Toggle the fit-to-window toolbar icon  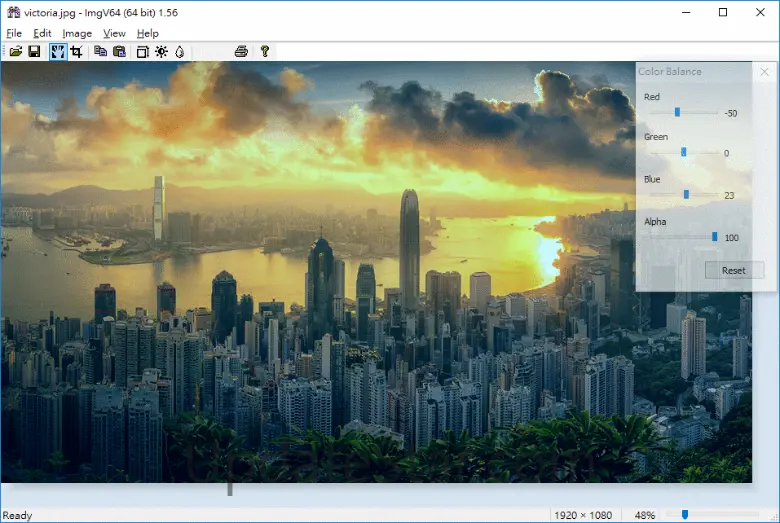tap(58, 51)
